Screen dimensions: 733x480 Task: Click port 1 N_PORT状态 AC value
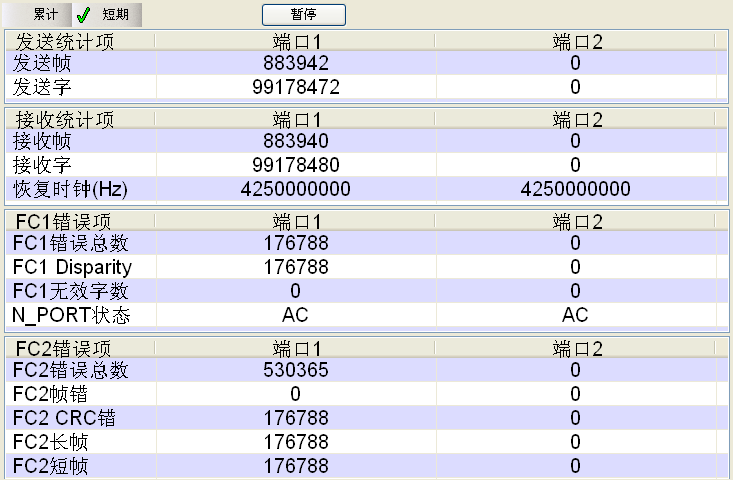(x=296, y=315)
